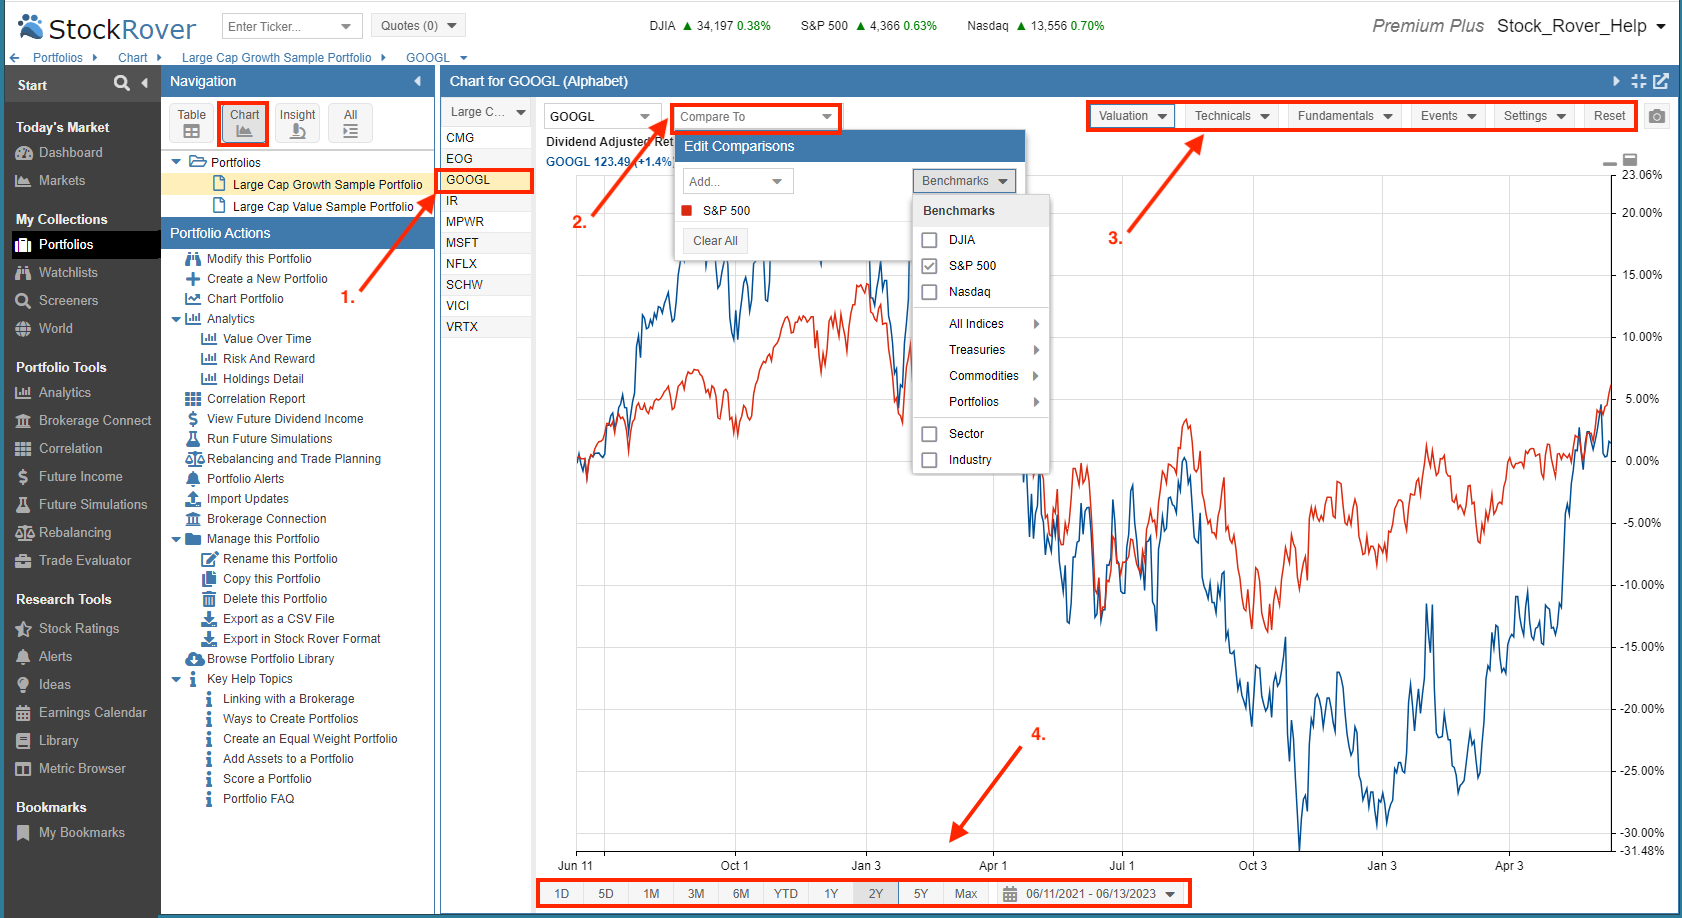Click the S&P 500 red color swatch

click(x=687, y=210)
